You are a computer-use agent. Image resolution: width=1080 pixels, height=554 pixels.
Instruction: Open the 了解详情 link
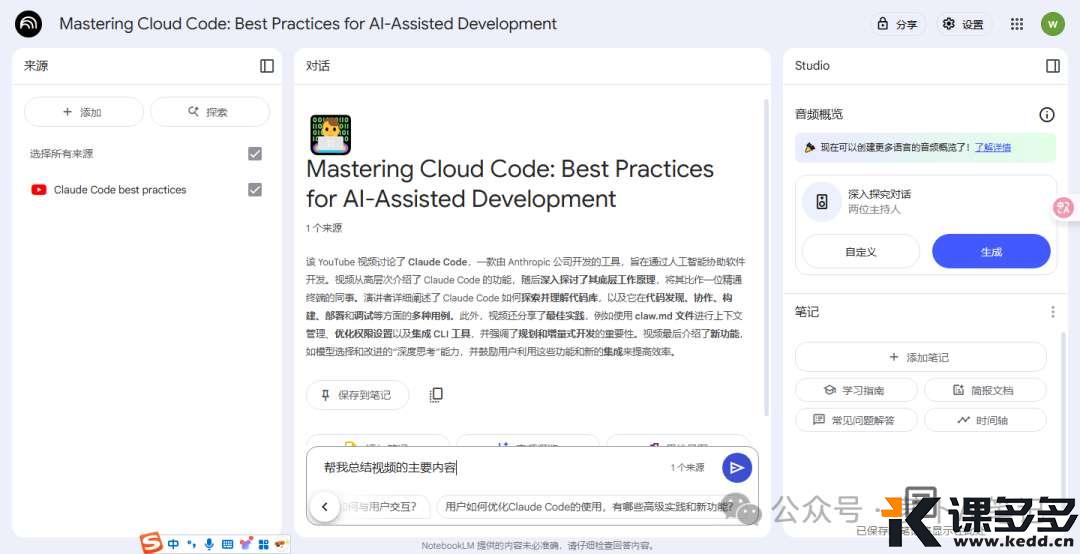click(x=993, y=147)
